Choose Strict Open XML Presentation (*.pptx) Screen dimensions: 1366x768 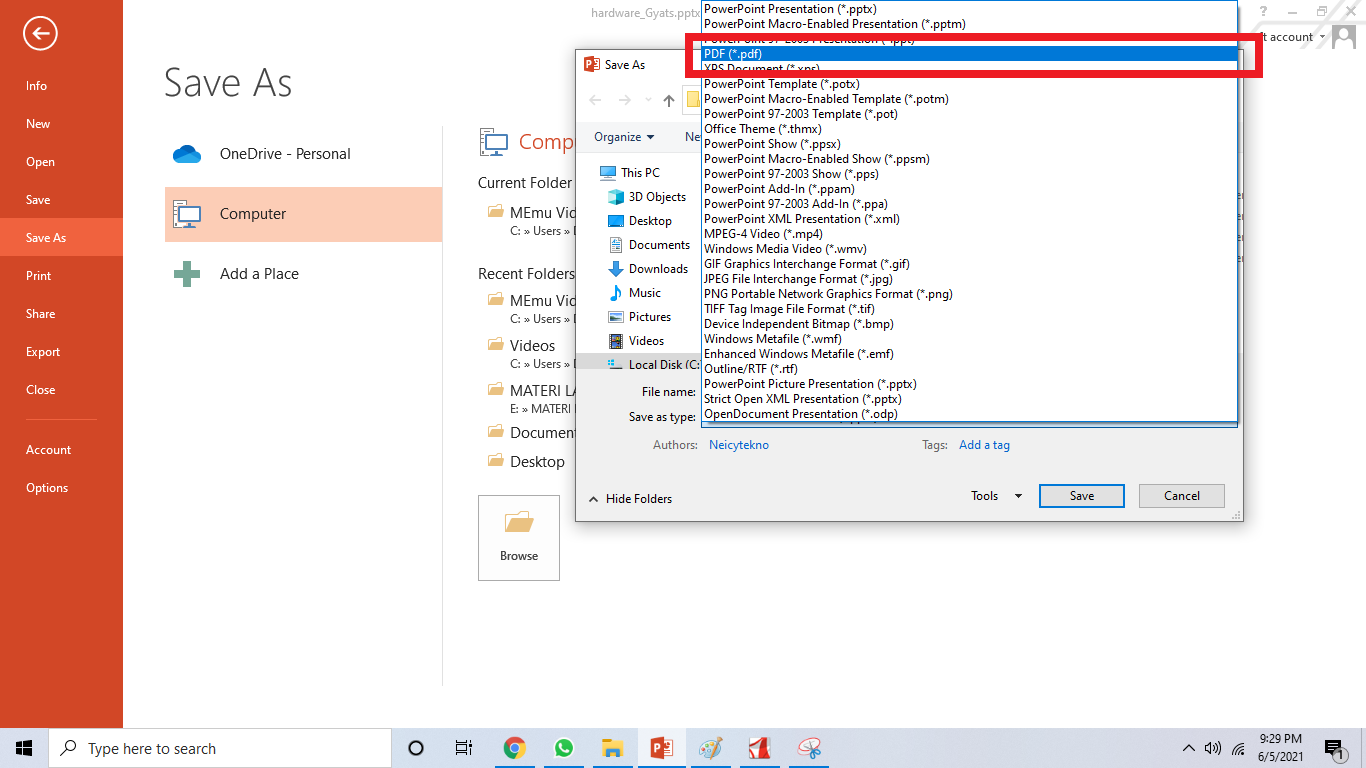(969, 399)
